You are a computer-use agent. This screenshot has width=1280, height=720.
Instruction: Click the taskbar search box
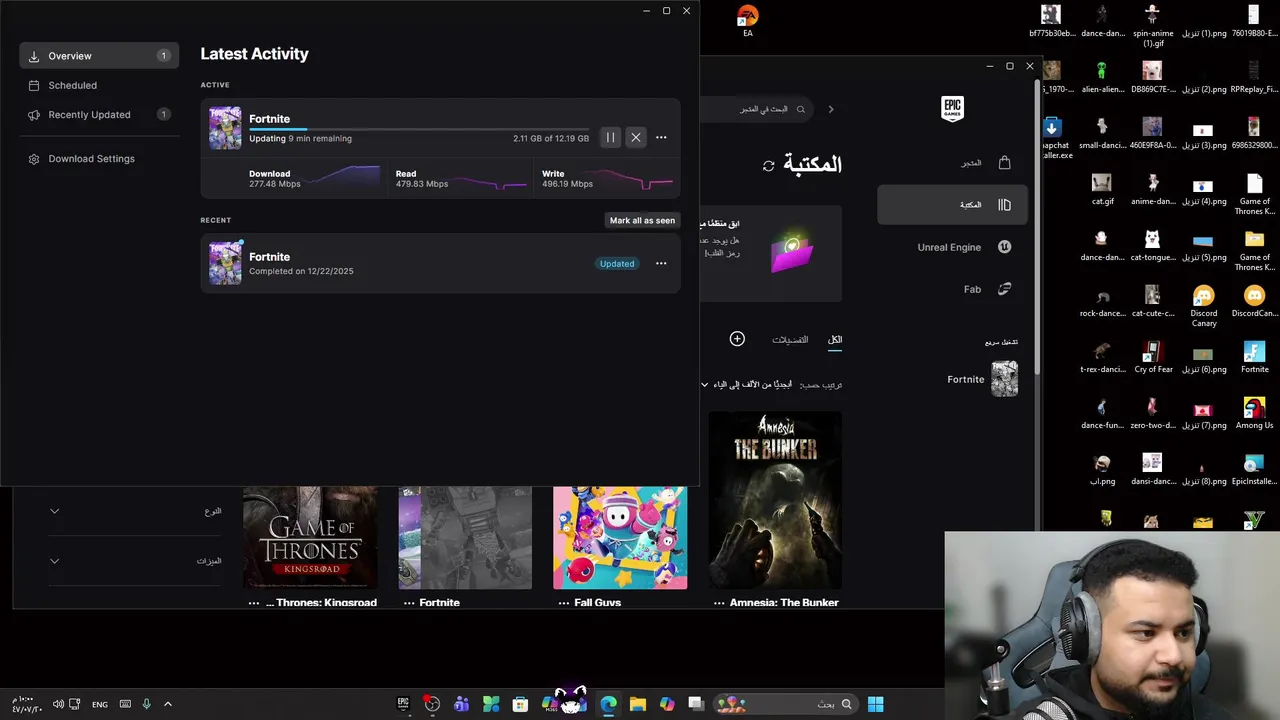pyautogui.click(x=785, y=704)
